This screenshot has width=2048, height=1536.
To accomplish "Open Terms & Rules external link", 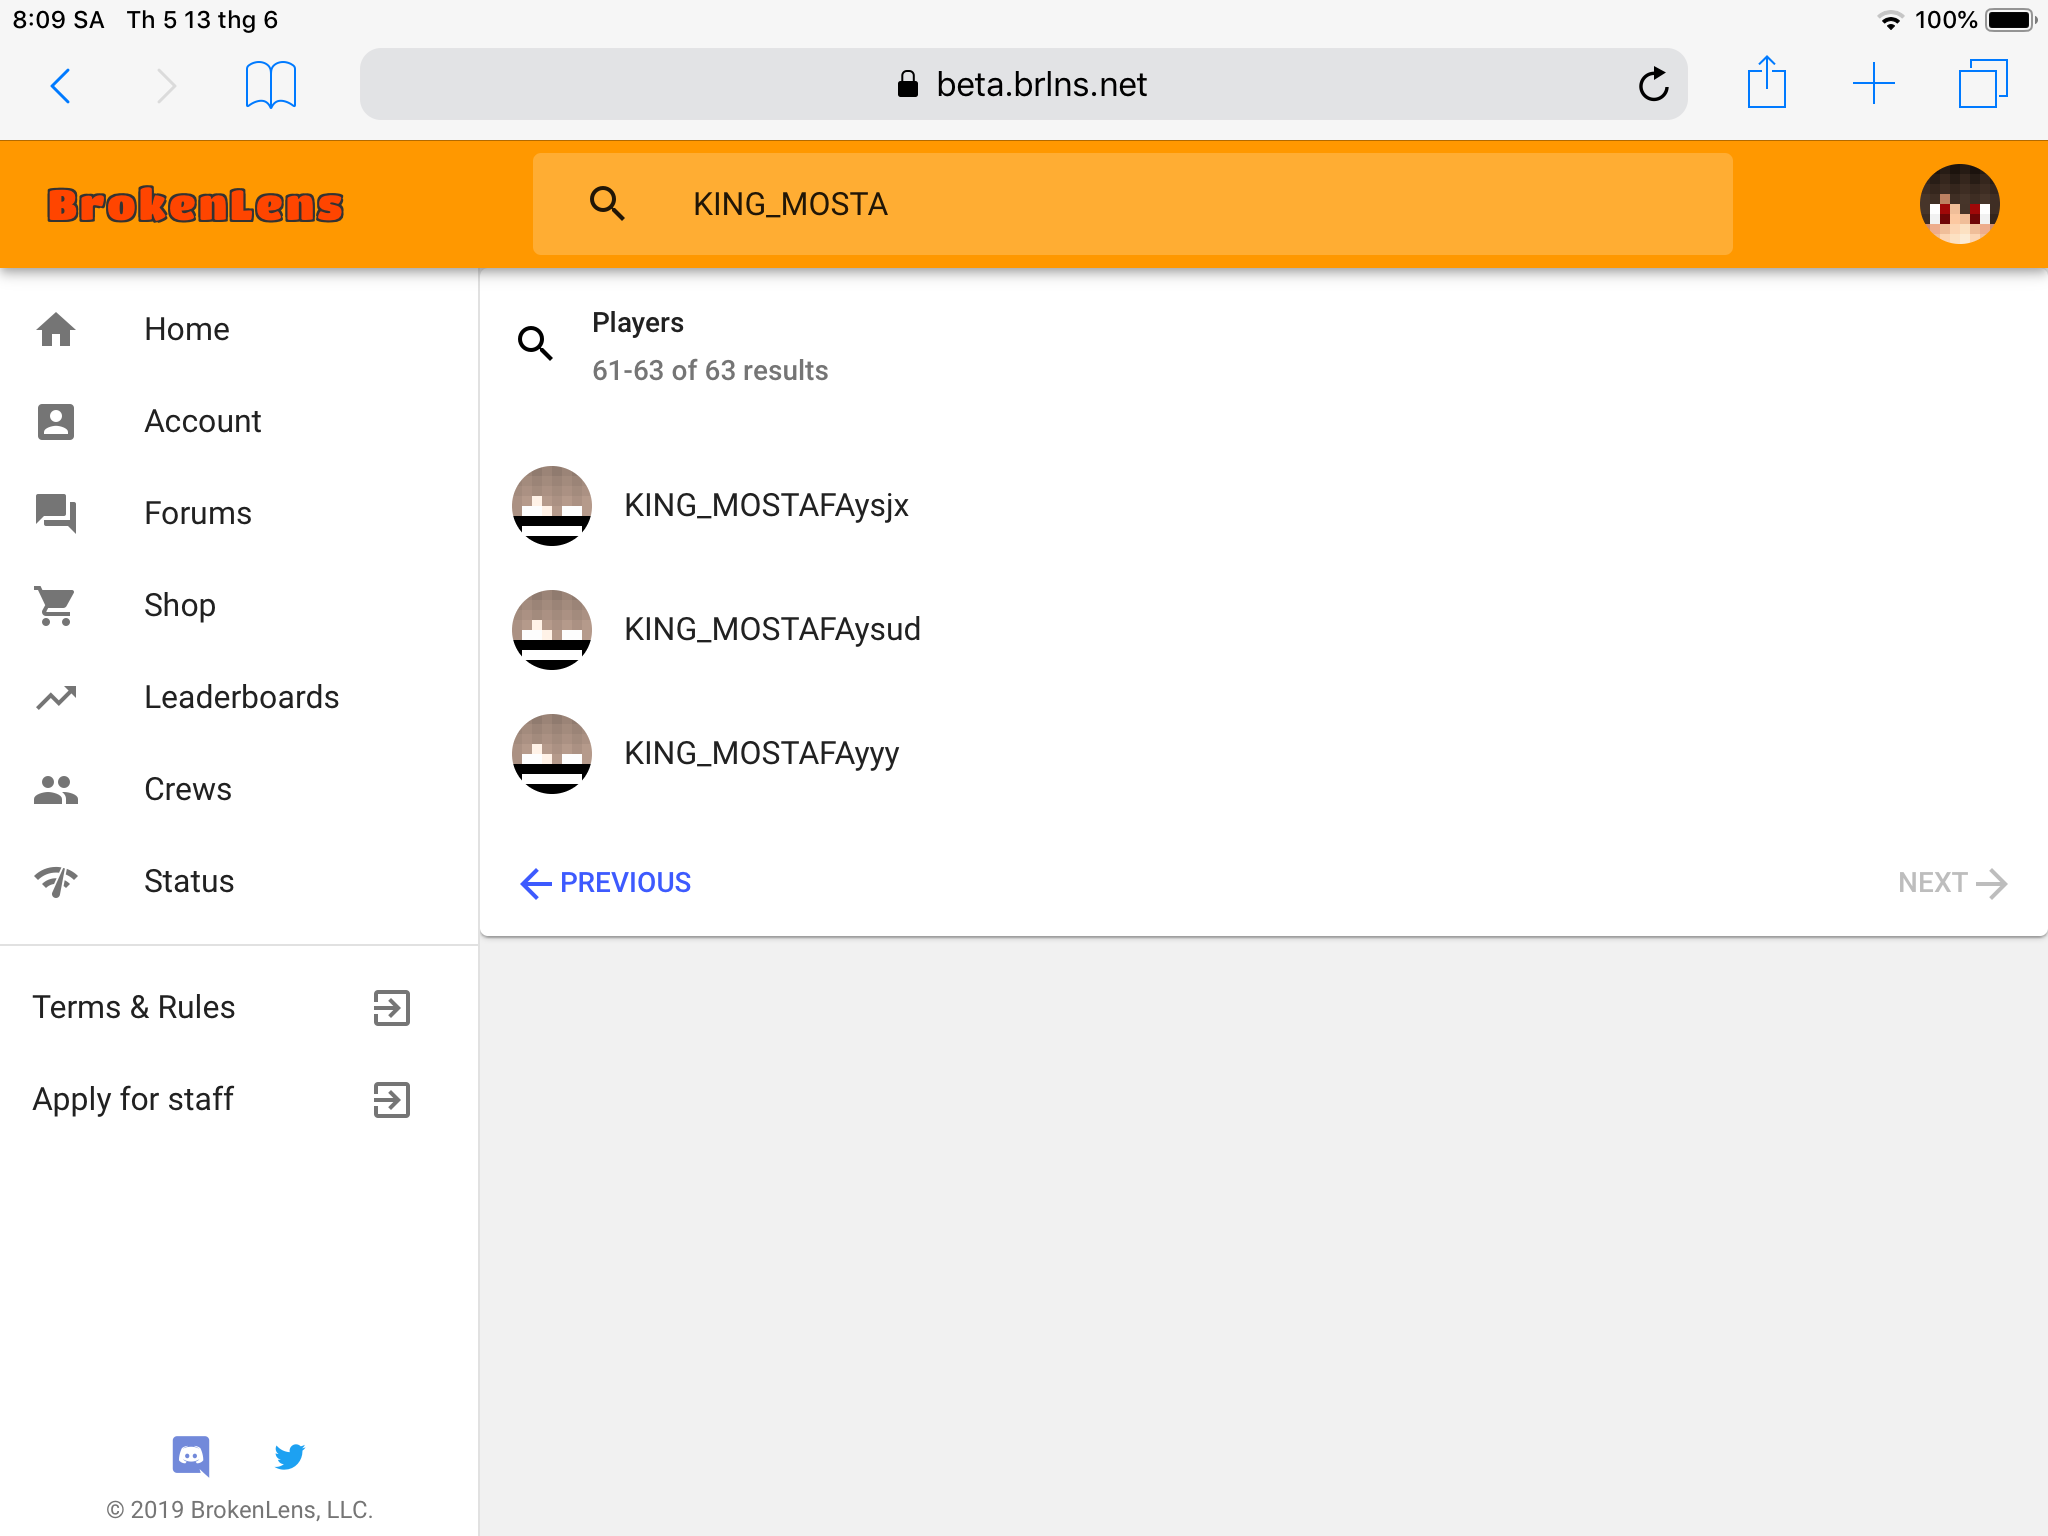I will [222, 1007].
